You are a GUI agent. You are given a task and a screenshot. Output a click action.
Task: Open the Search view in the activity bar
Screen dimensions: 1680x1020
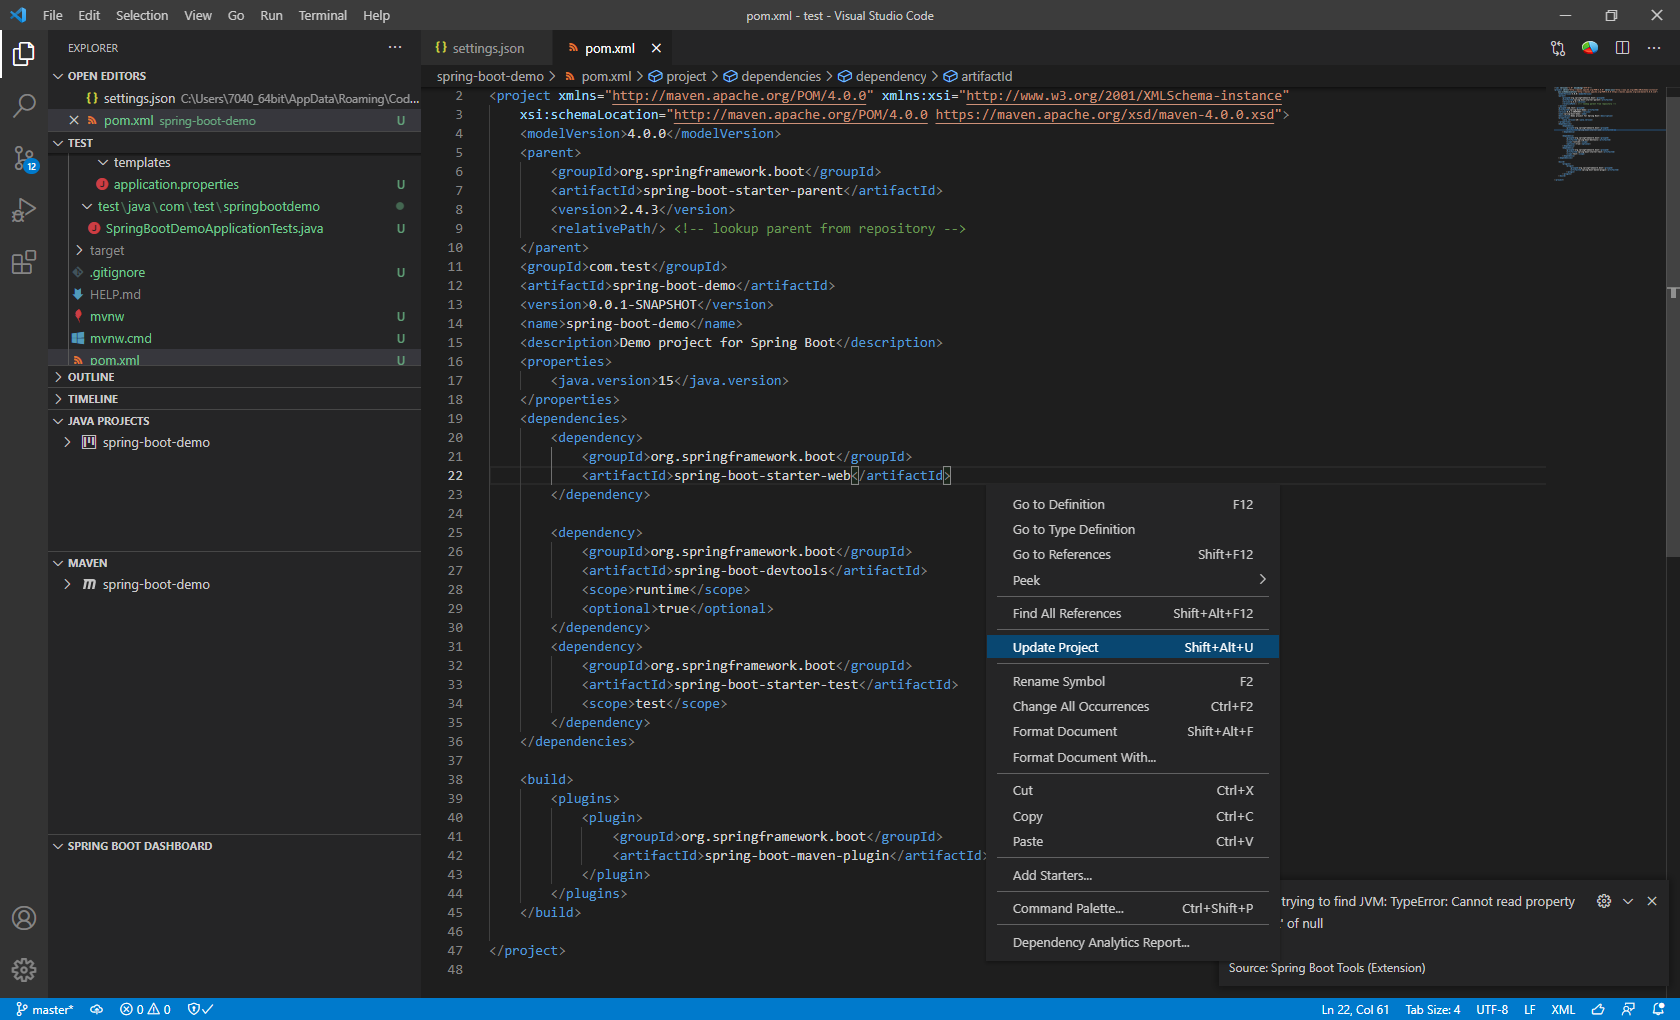(24, 106)
